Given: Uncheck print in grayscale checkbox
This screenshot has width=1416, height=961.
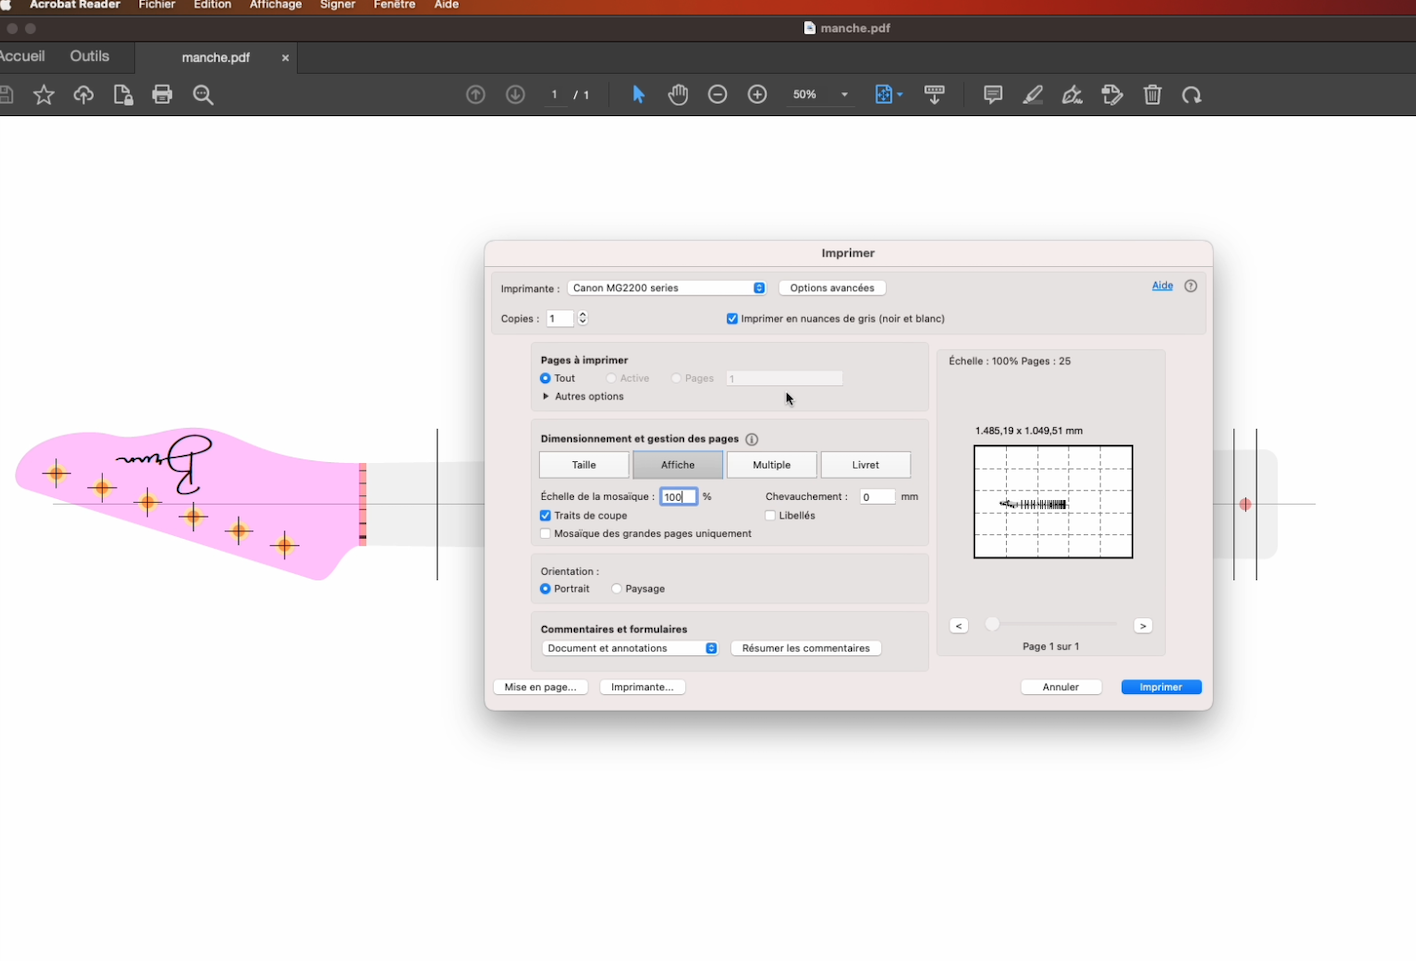Looking at the screenshot, I should pyautogui.click(x=732, y=319).
